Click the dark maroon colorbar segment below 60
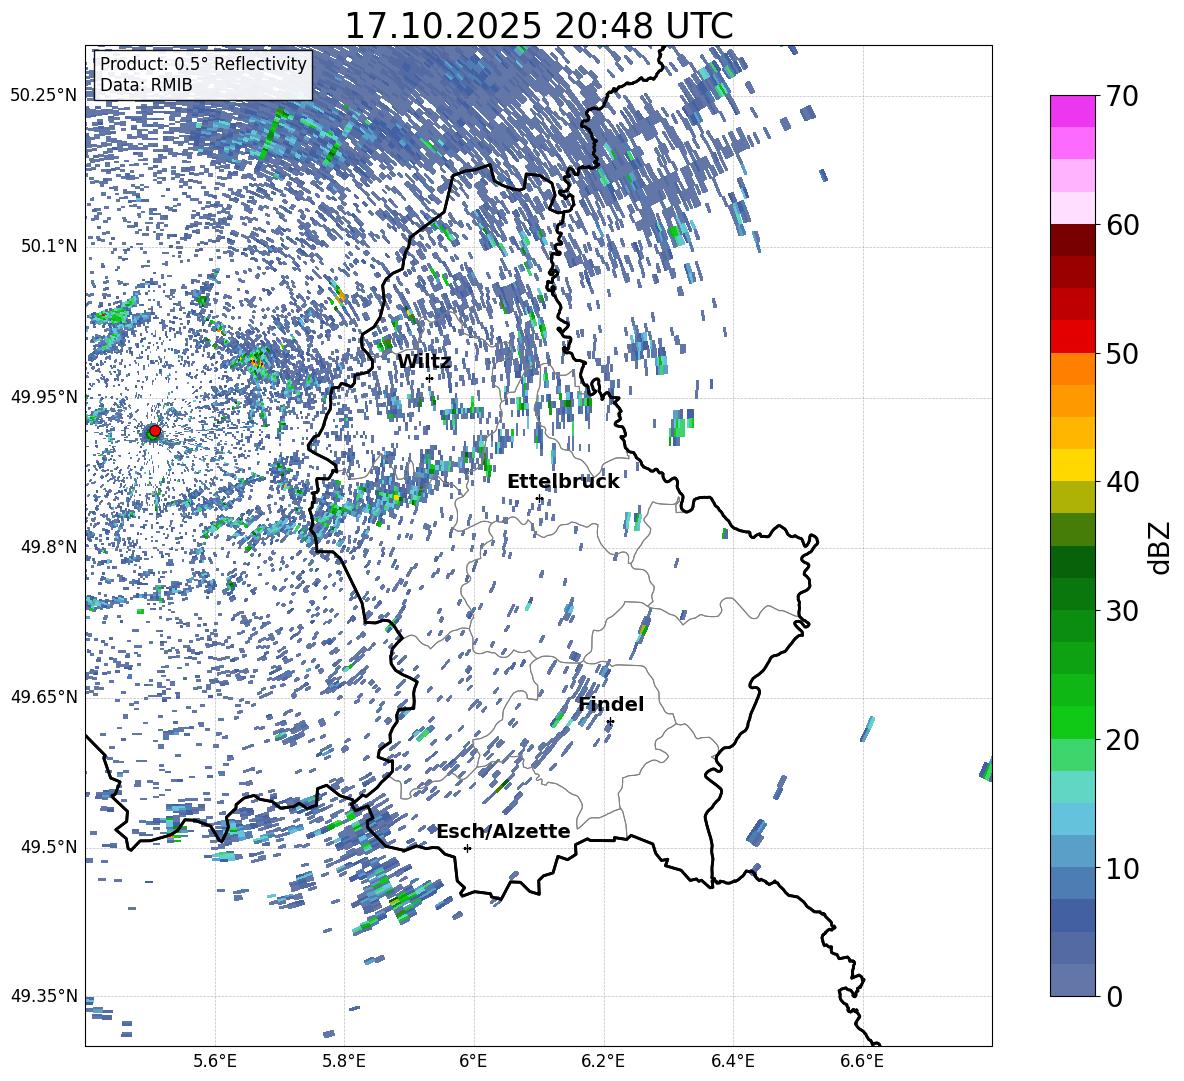 click(x=1072, y=240)
